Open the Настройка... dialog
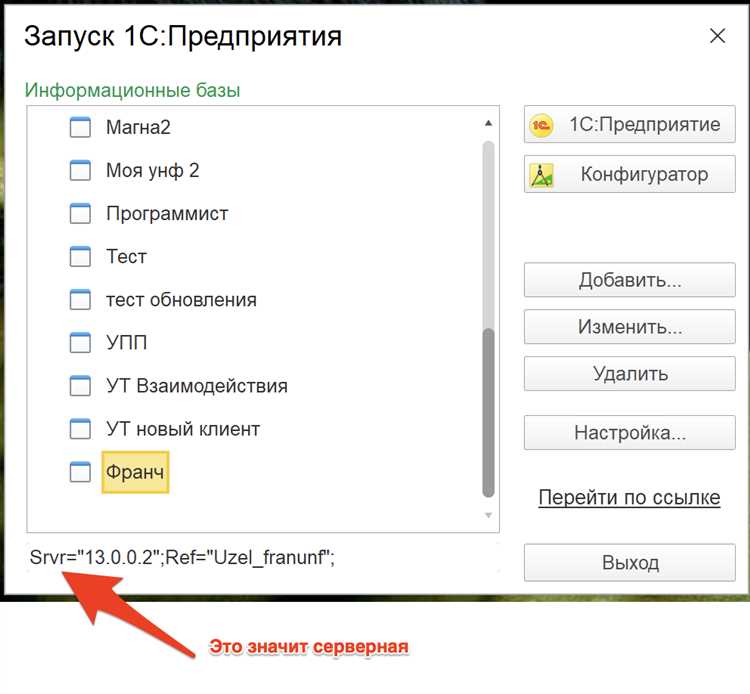The height and width of the screenshot is (694, 750). pyautogui.click(x=629, y=433)
